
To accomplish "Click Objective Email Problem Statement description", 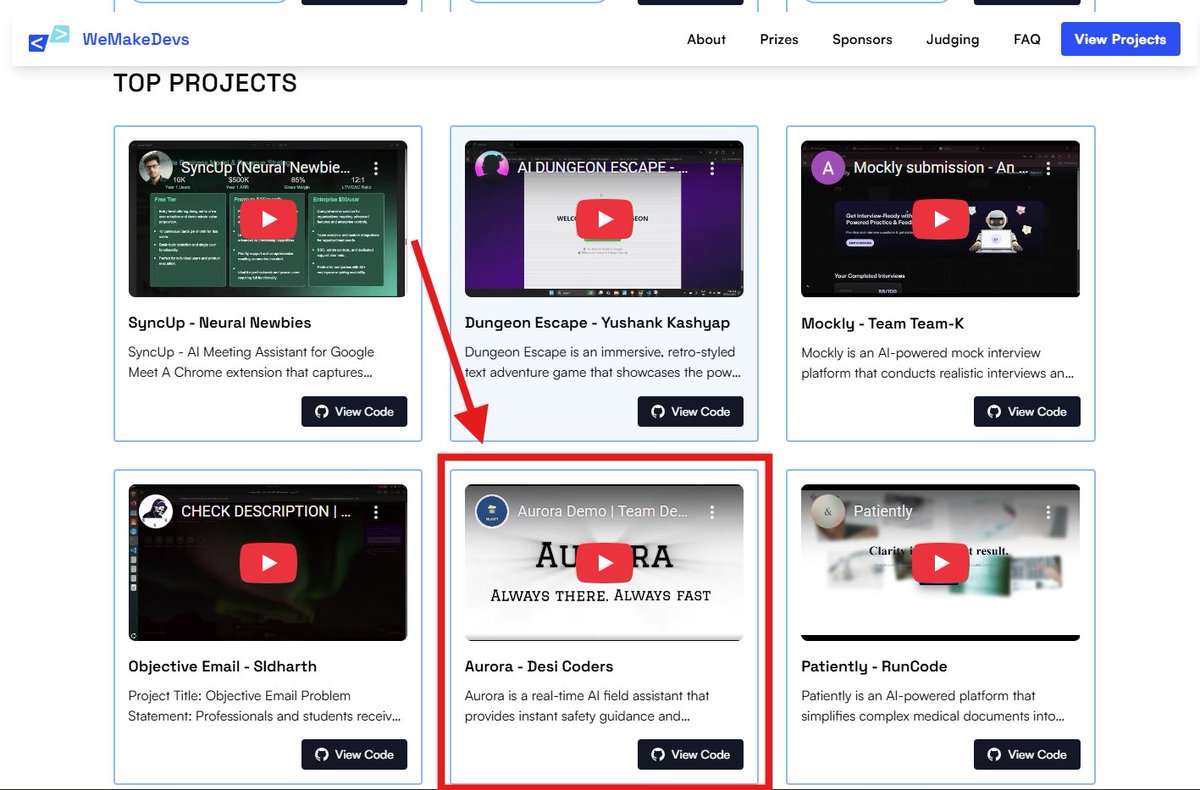I will pos(265,706).
